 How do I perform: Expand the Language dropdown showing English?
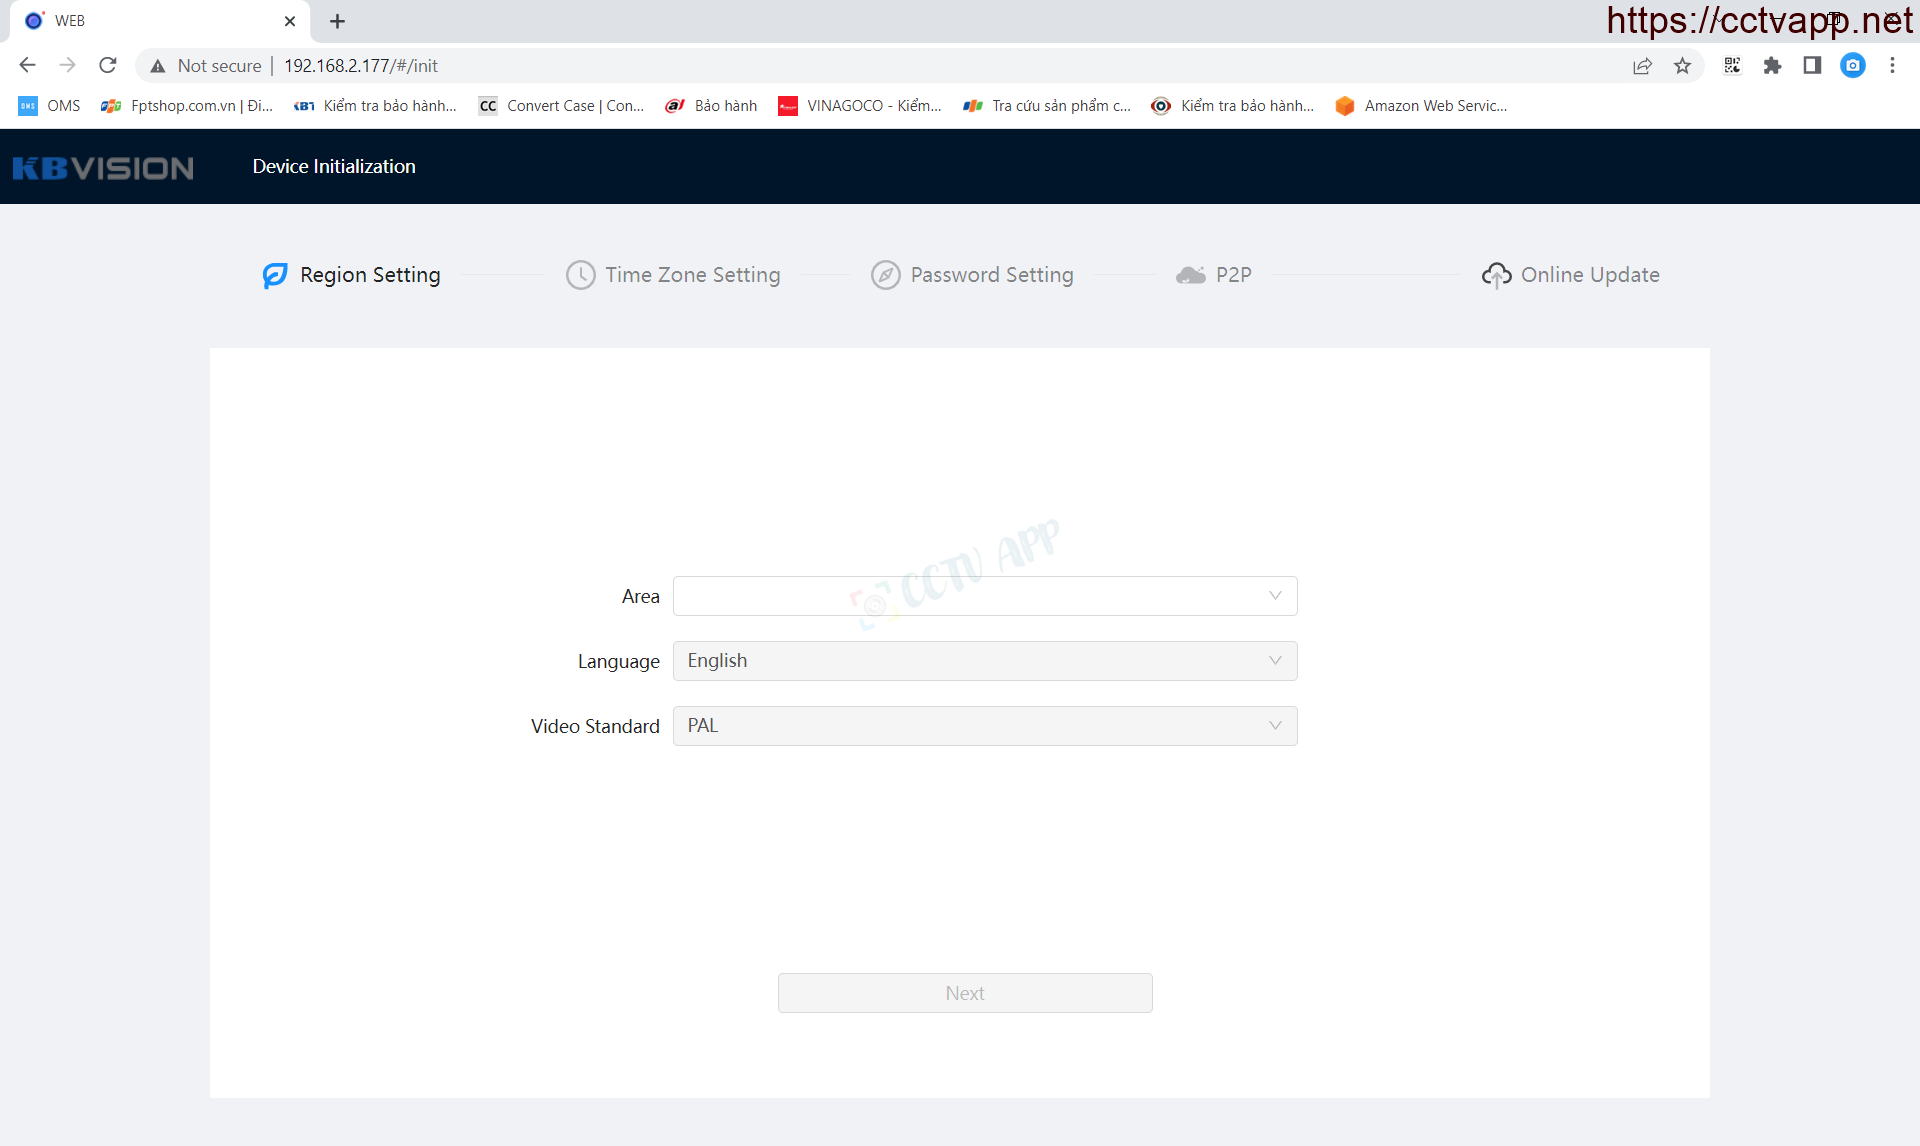984,661
